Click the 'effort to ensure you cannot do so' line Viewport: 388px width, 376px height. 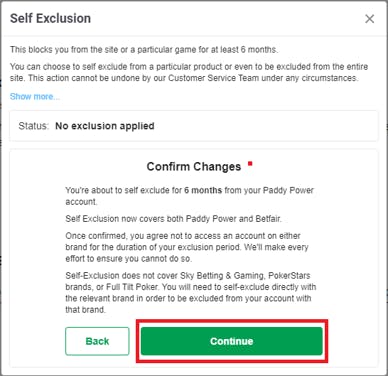128,259
